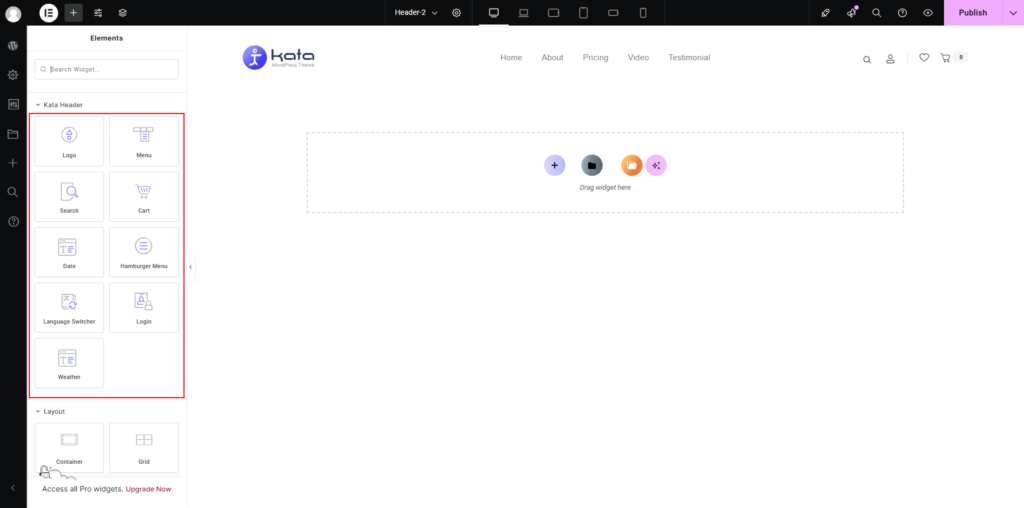1024x508 pixels.
Task: Switch to Mobile landscape view
Action: point(613,13)
